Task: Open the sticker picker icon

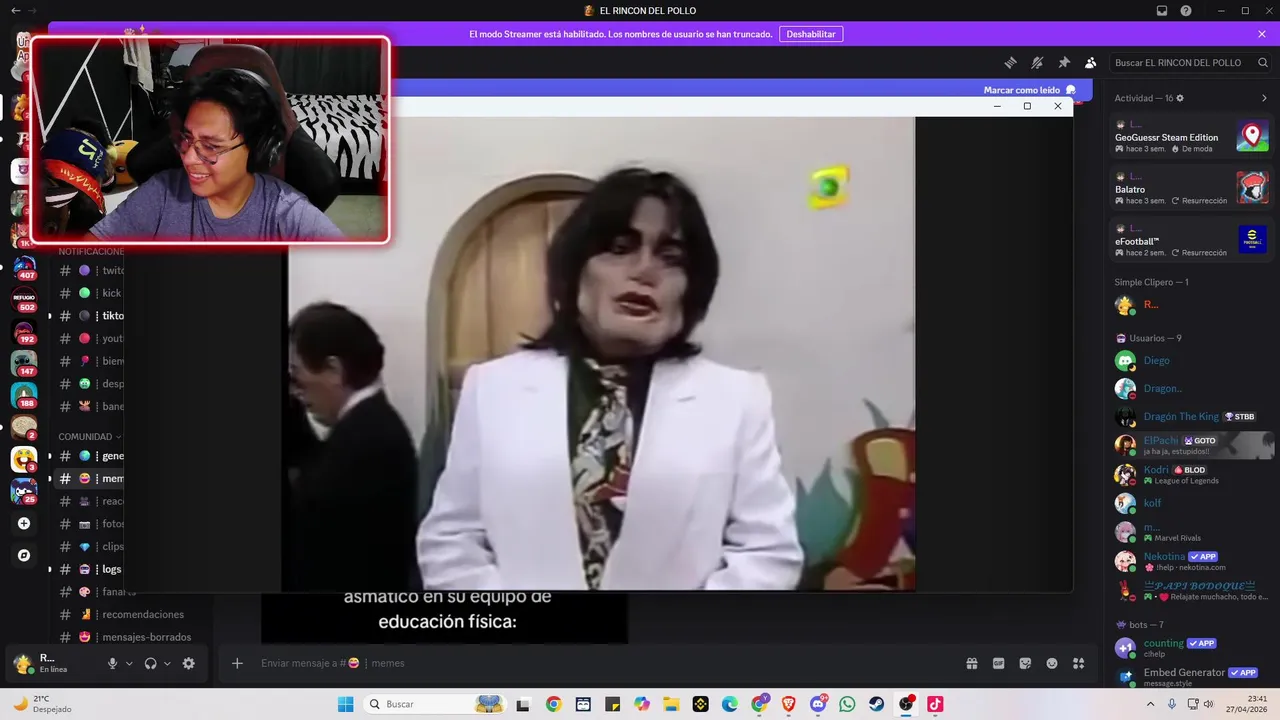Action: (x=1025, y=663)
